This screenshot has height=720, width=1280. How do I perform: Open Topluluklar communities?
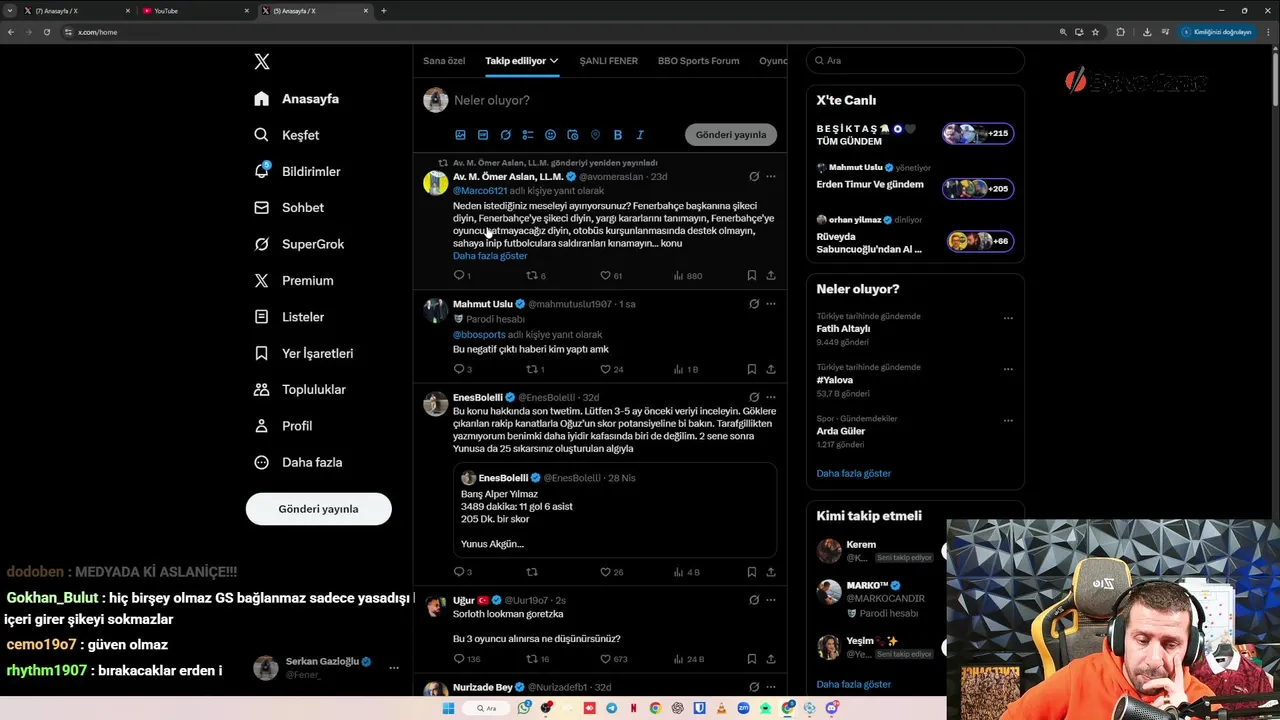tap(299, 390)
